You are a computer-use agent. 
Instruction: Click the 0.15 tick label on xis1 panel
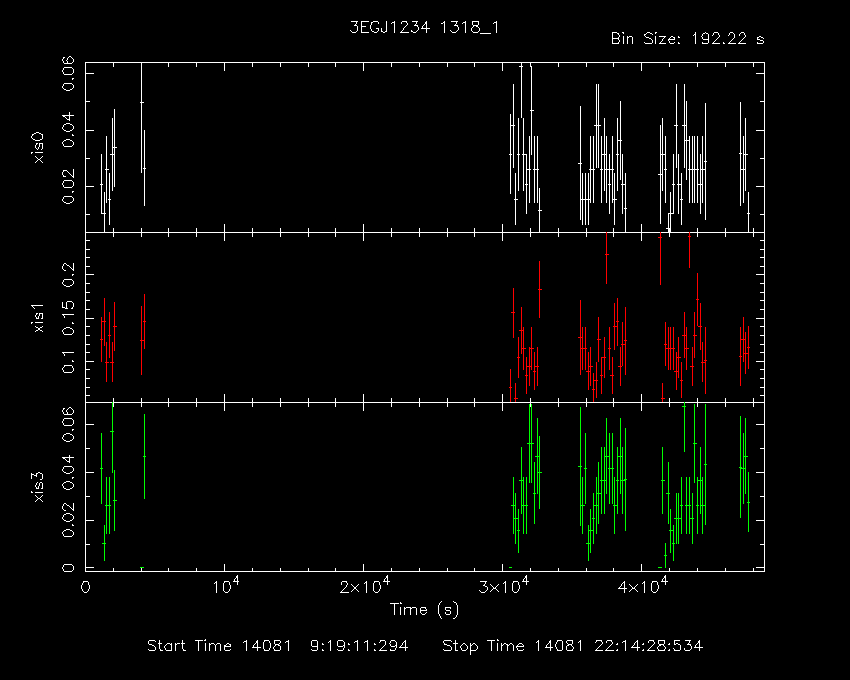[68, 319]
